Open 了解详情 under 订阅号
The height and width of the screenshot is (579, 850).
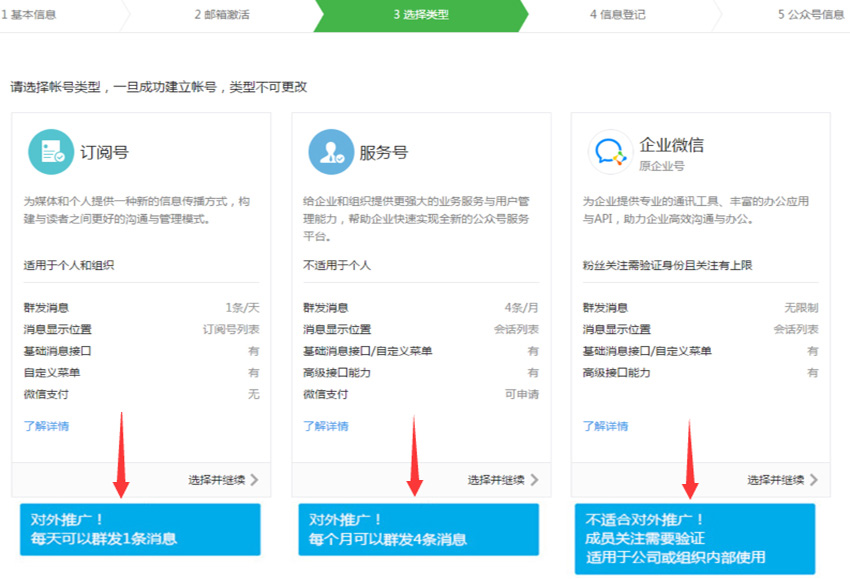[x=46, y=427]
